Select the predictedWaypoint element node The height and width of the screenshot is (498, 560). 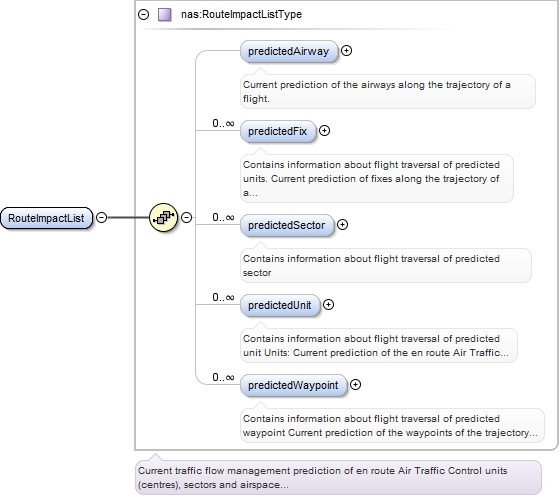pyautogui.click(x=293, y=385)
